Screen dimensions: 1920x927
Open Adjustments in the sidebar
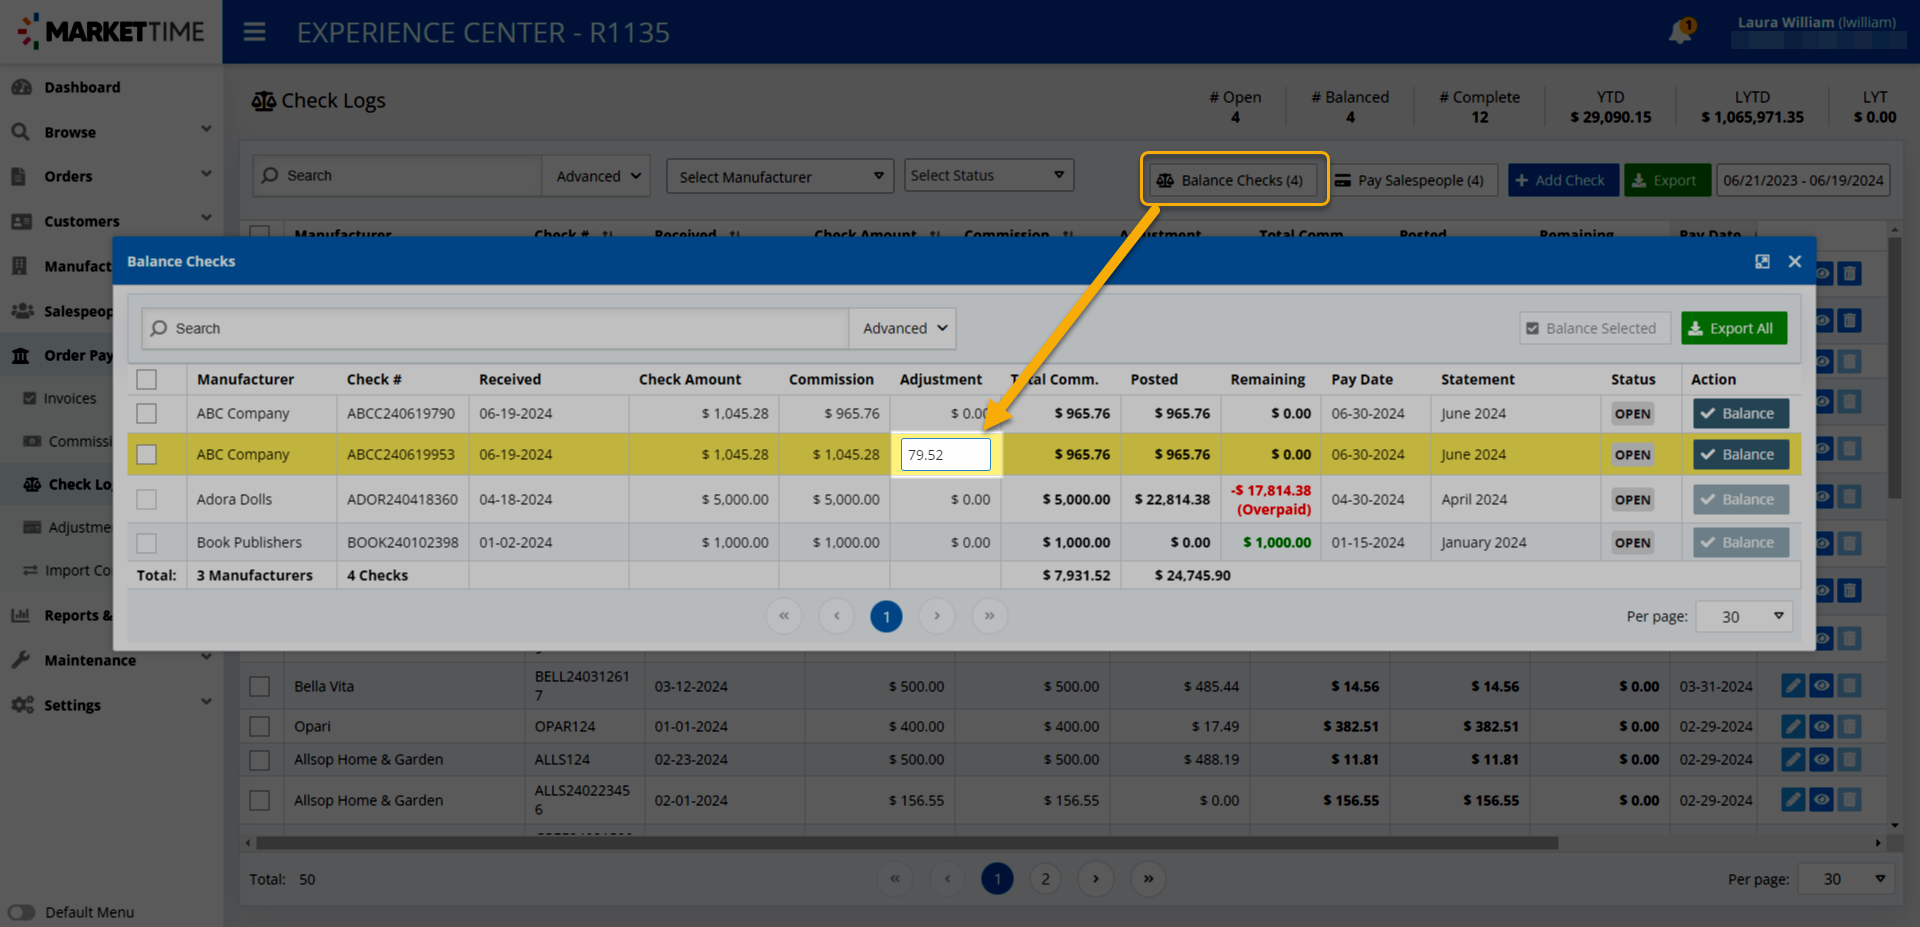66,527
